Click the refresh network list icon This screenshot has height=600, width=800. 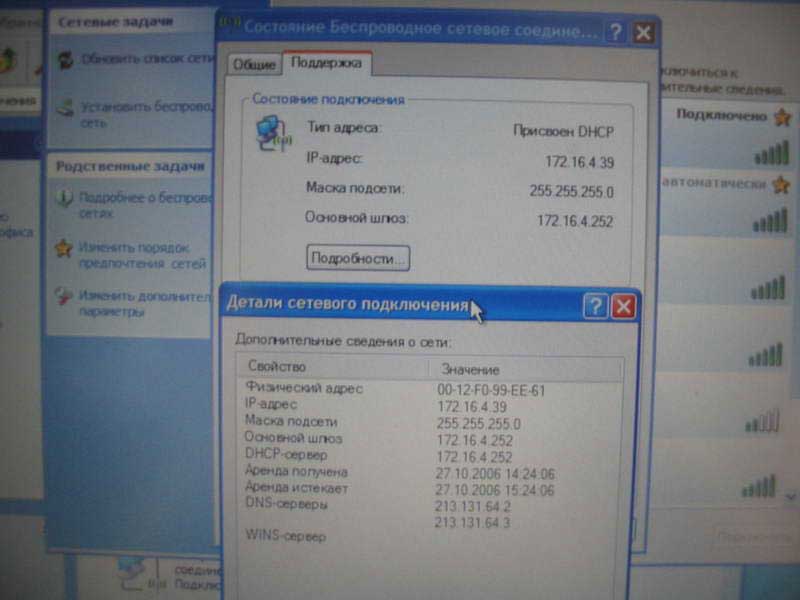[x=65, y=60]
